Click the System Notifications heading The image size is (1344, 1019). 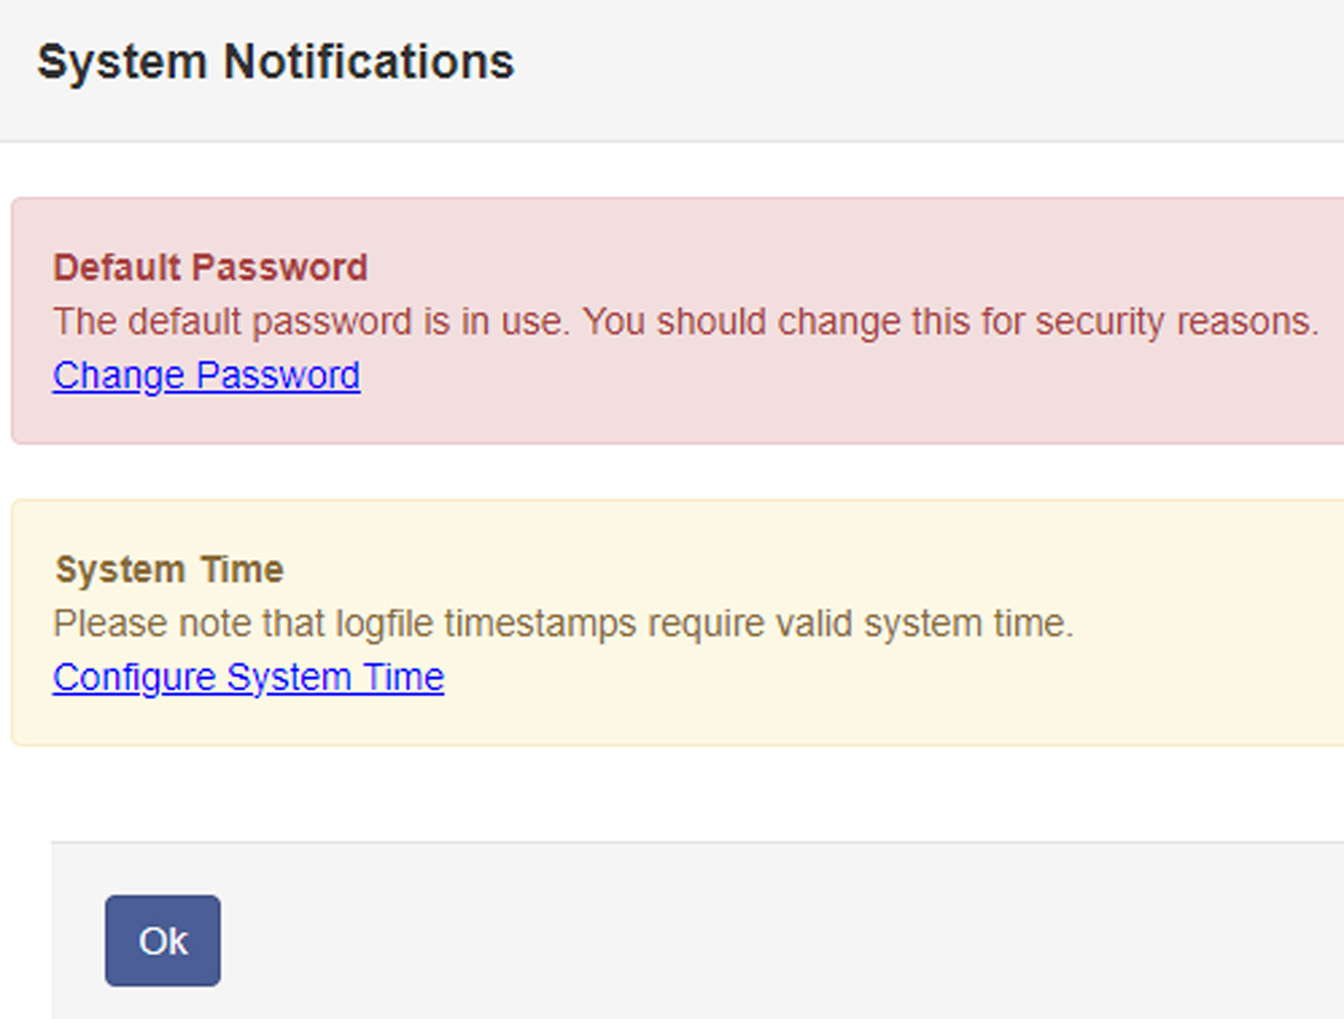pyautogui.click(x=275, y=62)
